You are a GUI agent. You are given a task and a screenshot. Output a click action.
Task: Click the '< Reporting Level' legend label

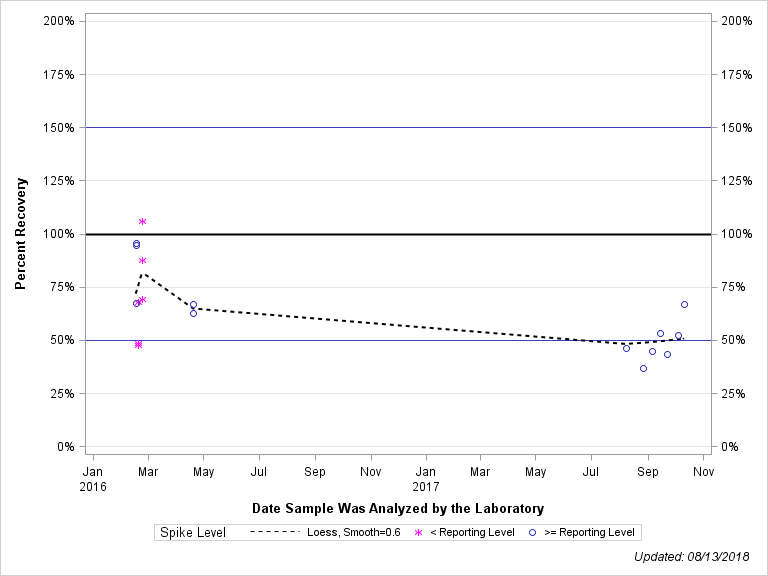coord(472,532)
